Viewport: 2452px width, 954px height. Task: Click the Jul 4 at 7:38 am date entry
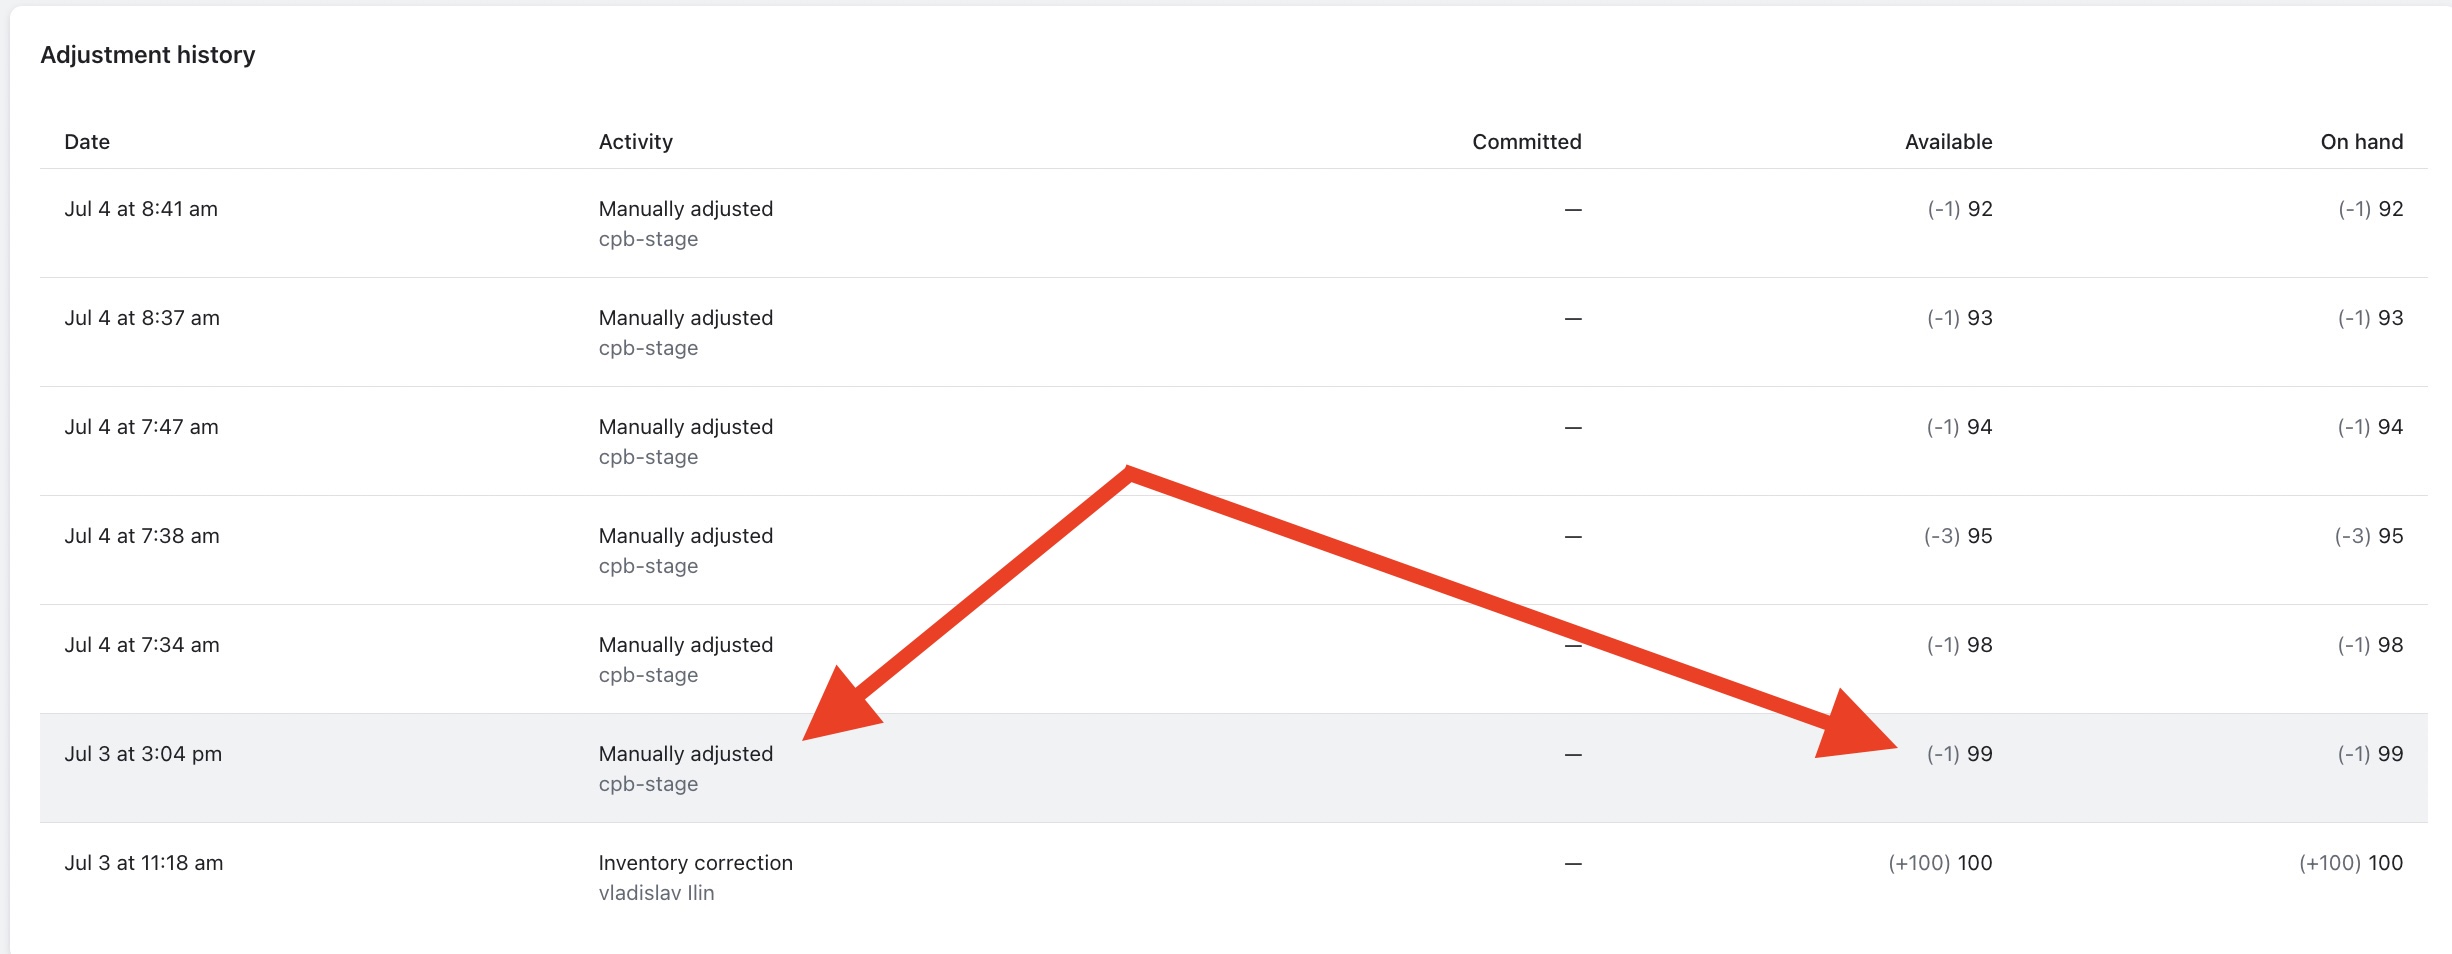[143, 535]
